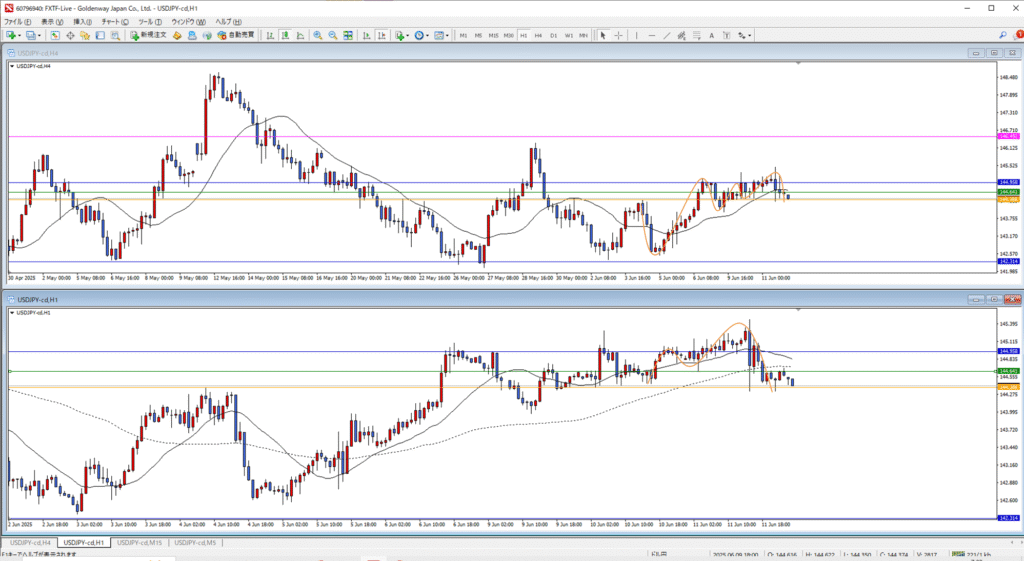
Task: Open the search magnifier at top right
Action: pos(1002,35)
